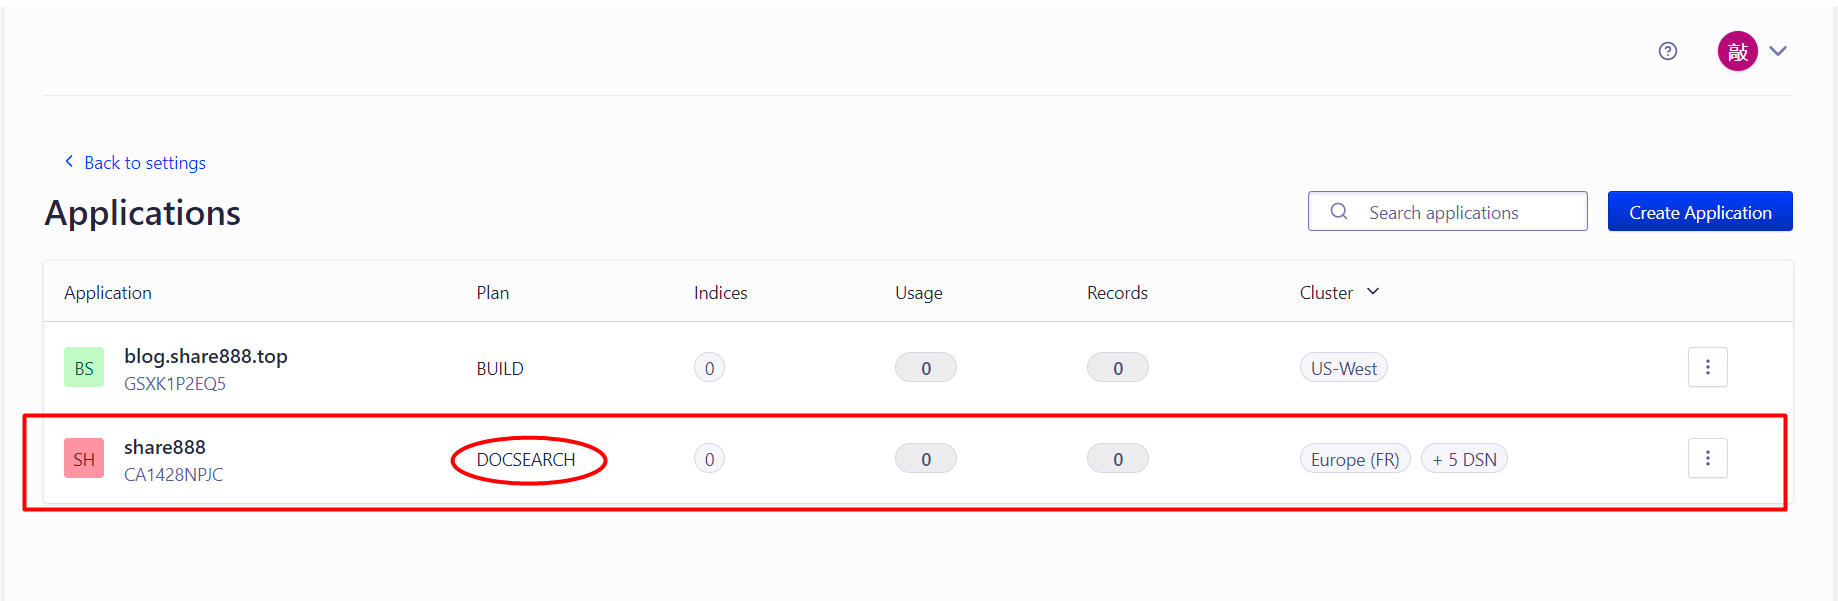Click the Create Application button
Screen dimensions: 1838x601
point(1700,211)
